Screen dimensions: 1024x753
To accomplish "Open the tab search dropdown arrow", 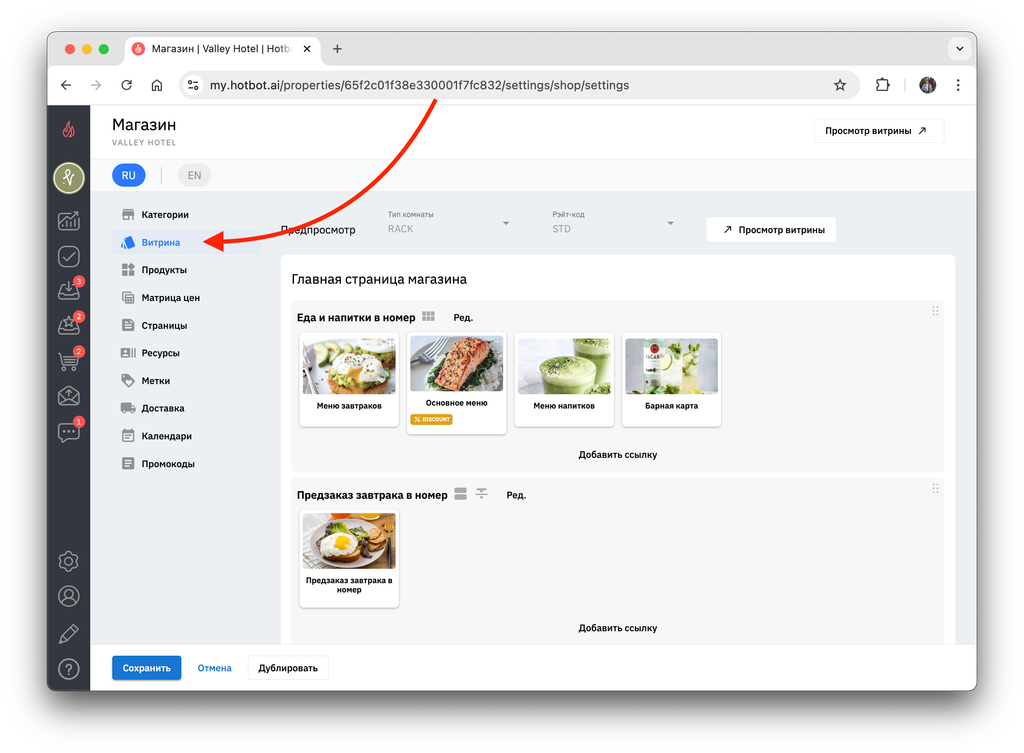I will click(x=959, y=48).
